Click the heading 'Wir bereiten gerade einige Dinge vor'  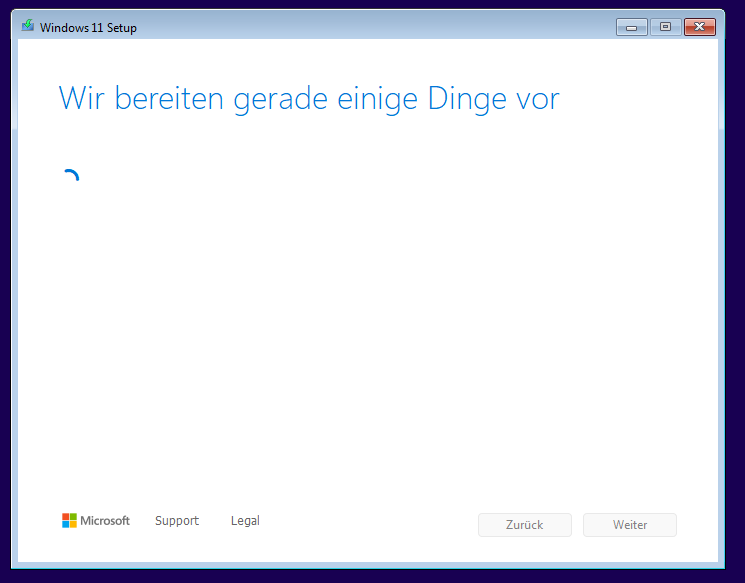[309, 99]
